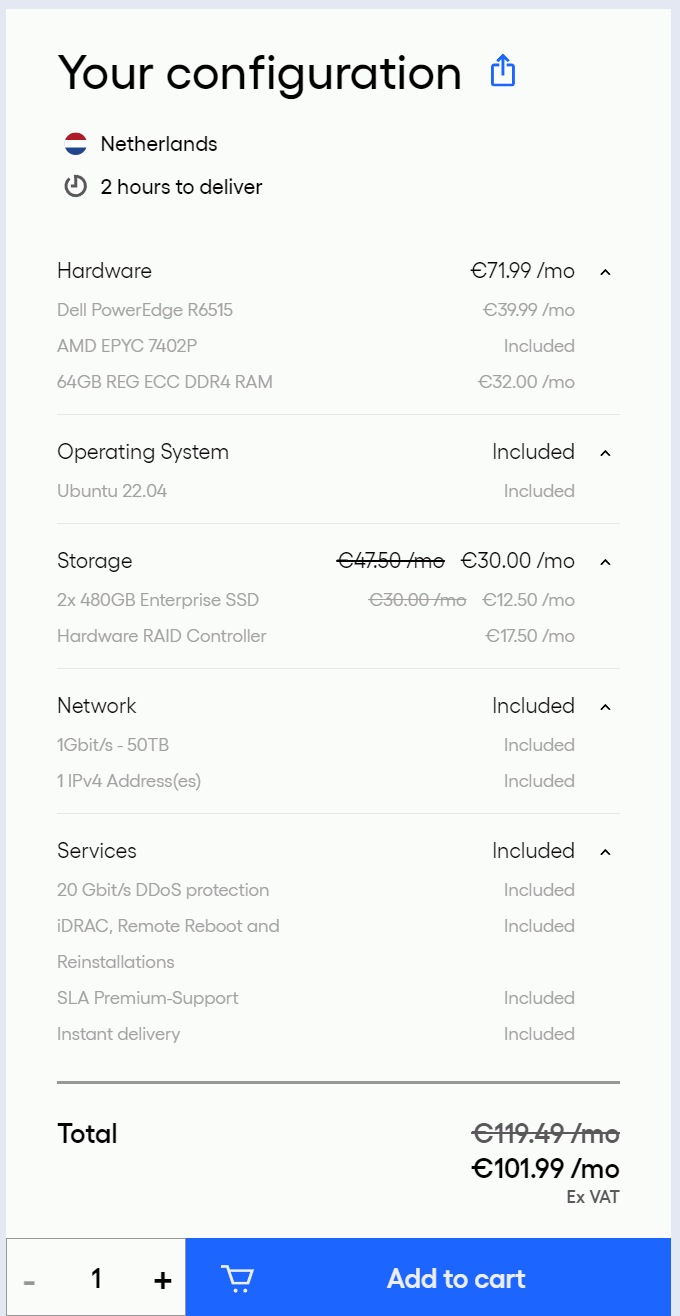This screenshot has width=680, height=1316.
Task: Click the Your configuration heading
Action: [260, 73]
